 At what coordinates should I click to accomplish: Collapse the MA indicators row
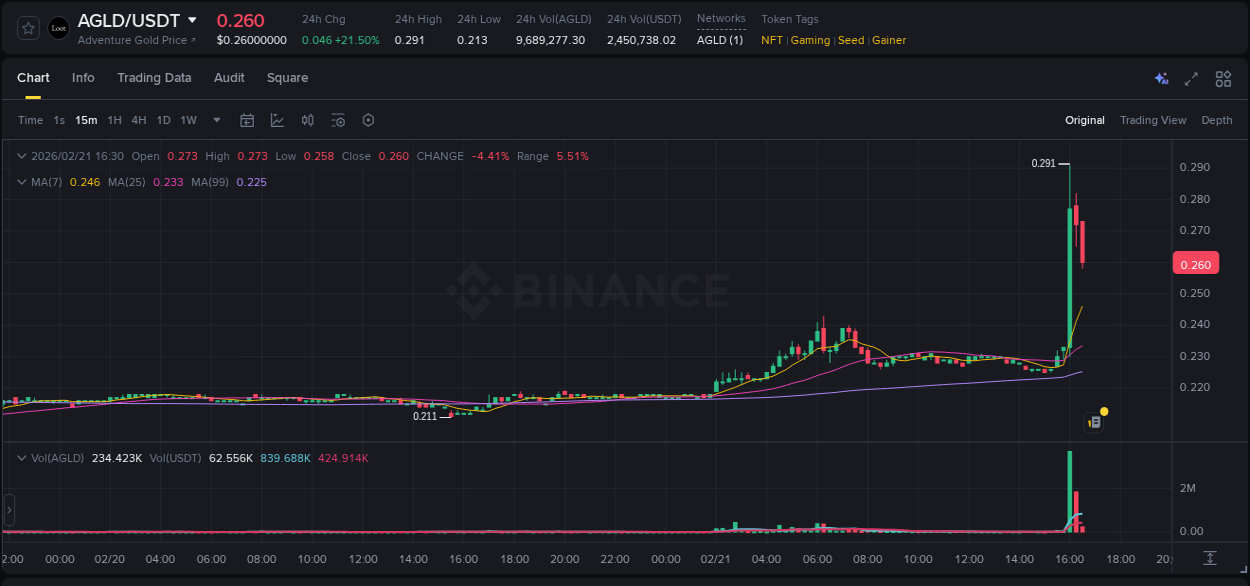pos(21,182)
